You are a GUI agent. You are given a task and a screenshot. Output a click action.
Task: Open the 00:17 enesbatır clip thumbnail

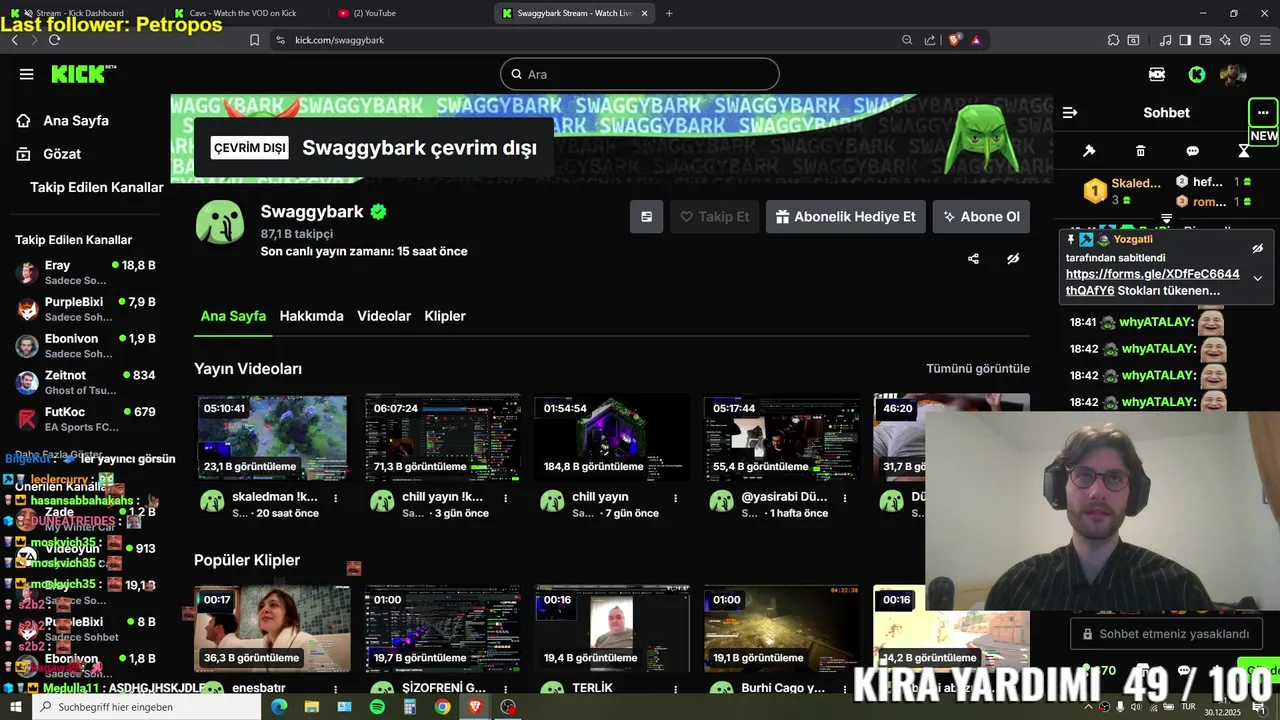tap(272, 628)
